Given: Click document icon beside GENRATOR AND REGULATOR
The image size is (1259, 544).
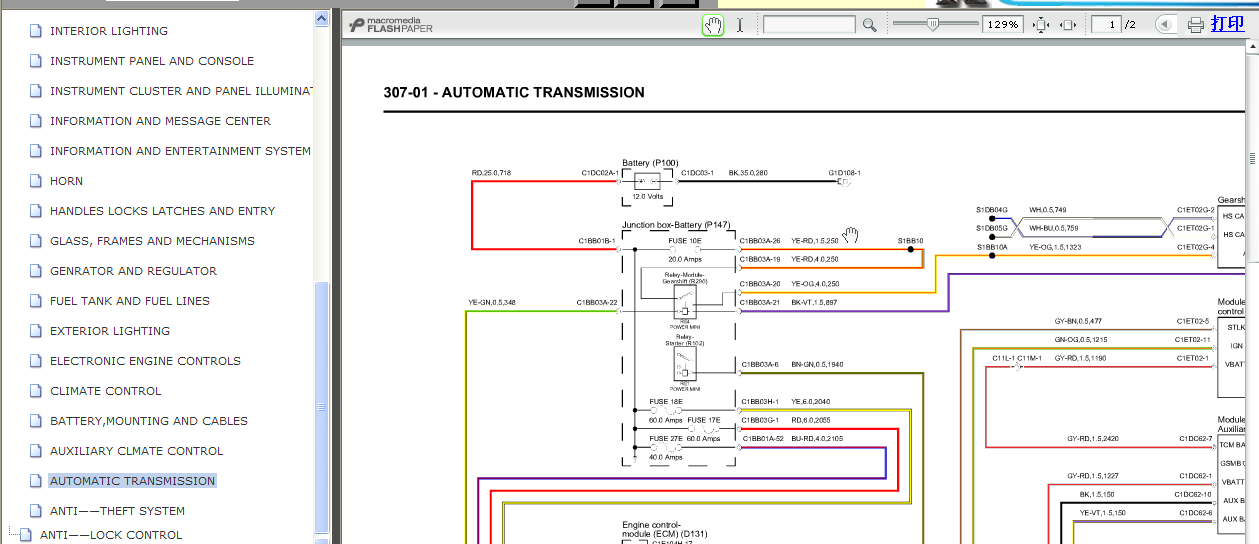Looking at the screenshot, I should coord(37,271).
